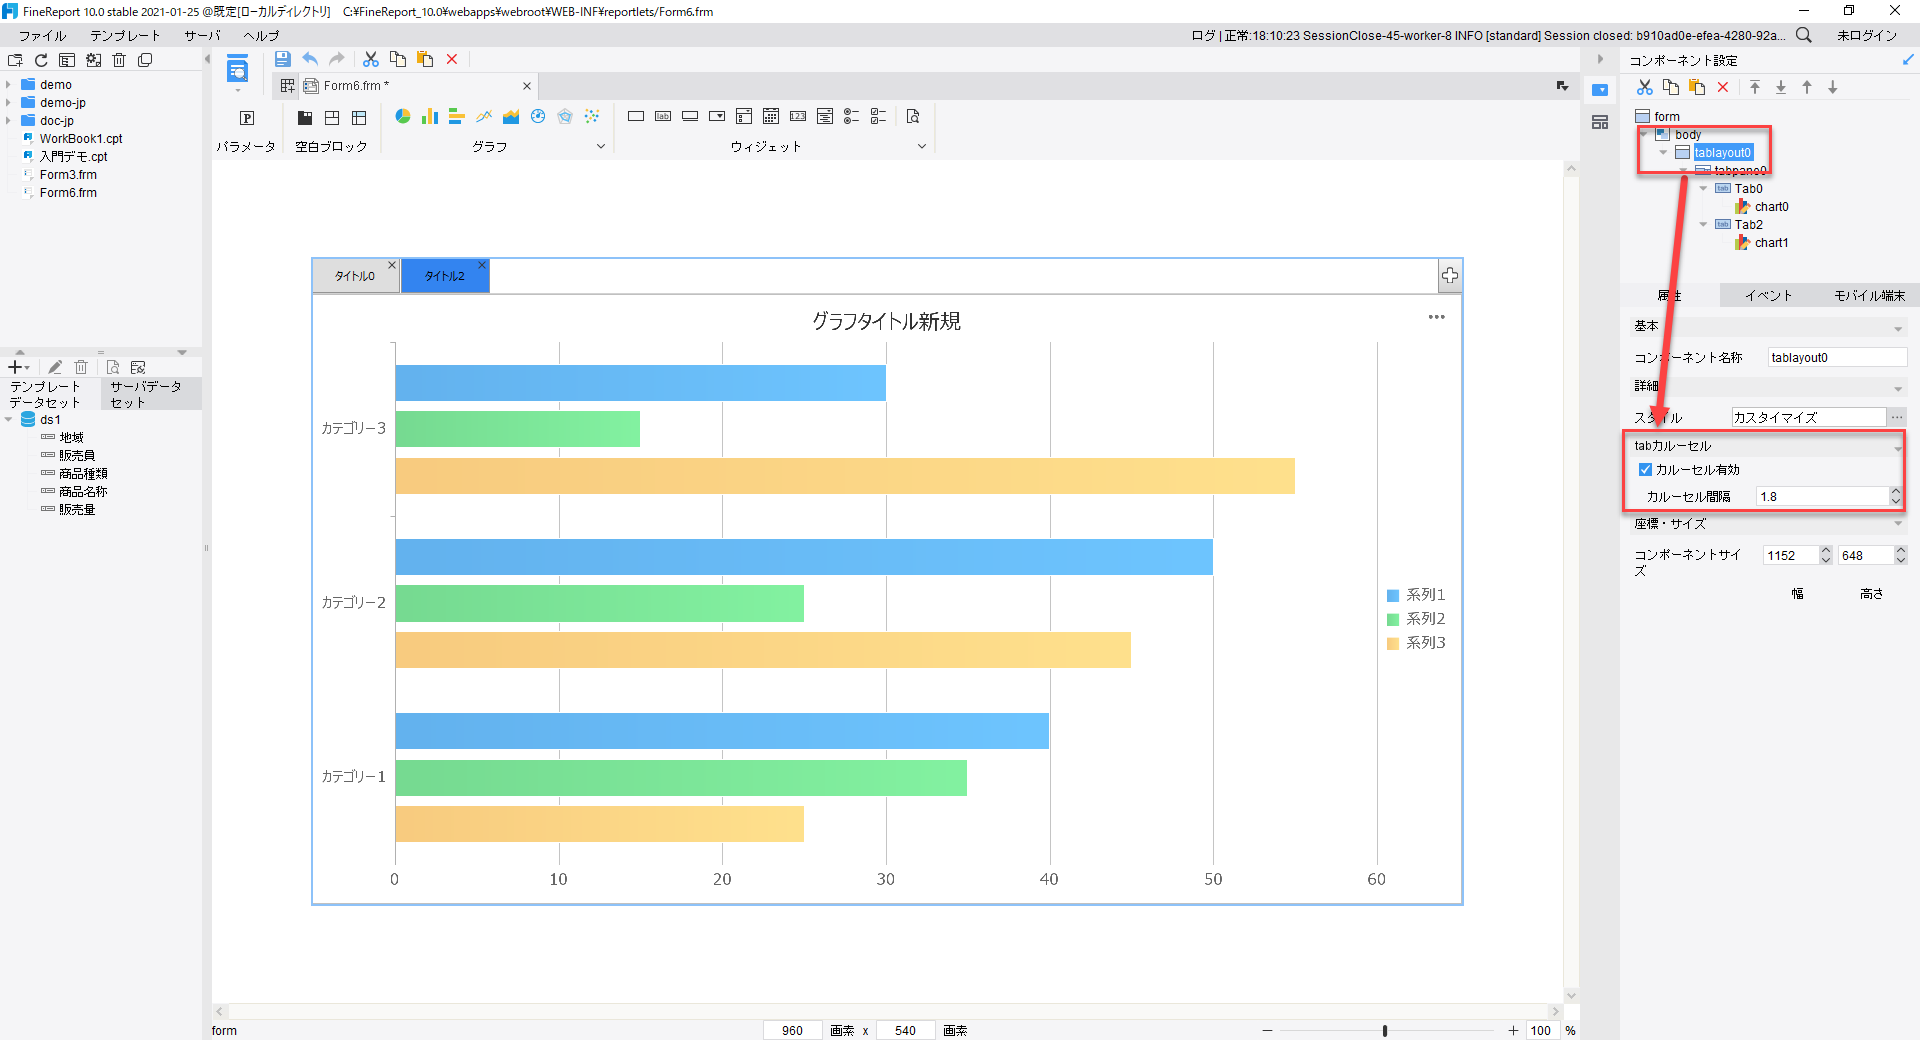Open the スタイル style dropdown

[x=1808, y=417]
